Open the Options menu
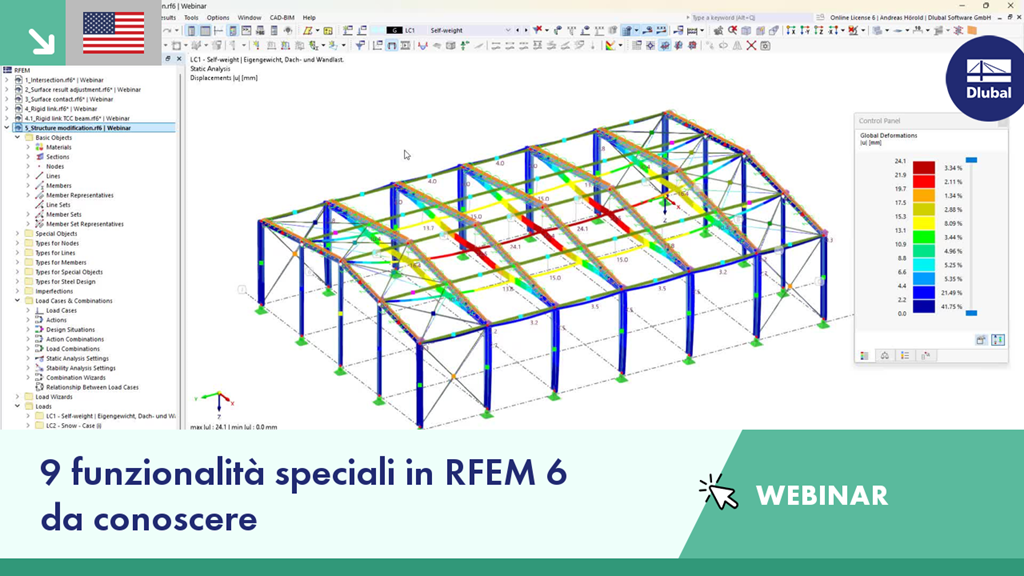Viewport: 1024px width, 576px height. point(217,18)
